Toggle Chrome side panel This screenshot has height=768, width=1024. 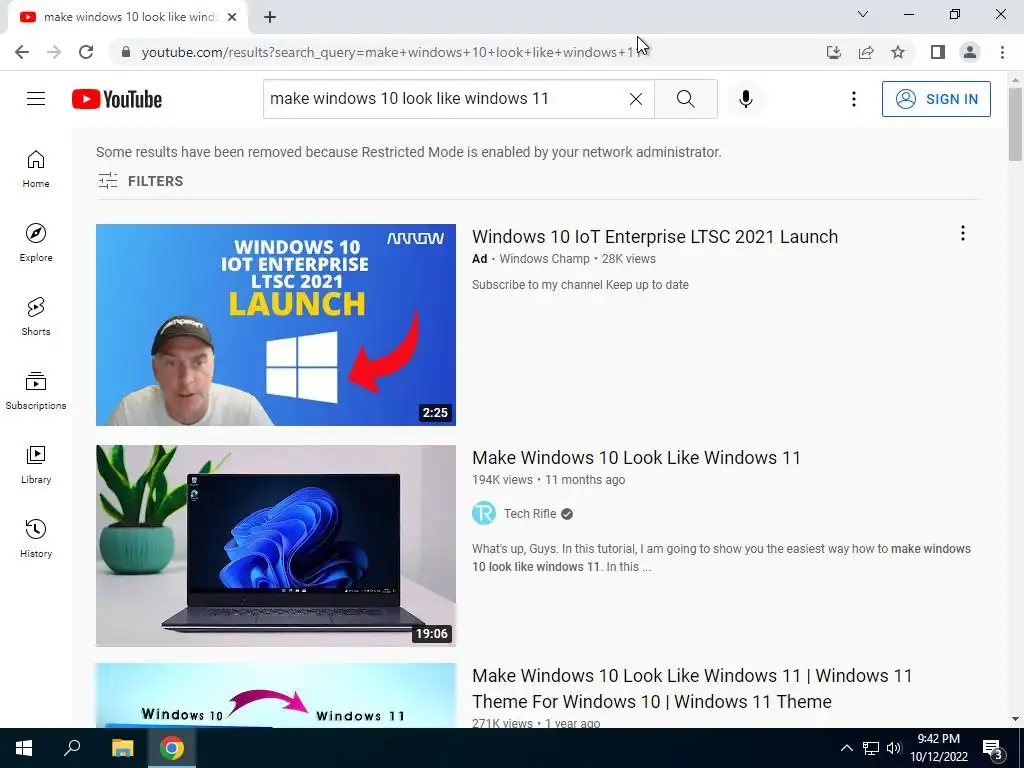[x=938, y=52]
